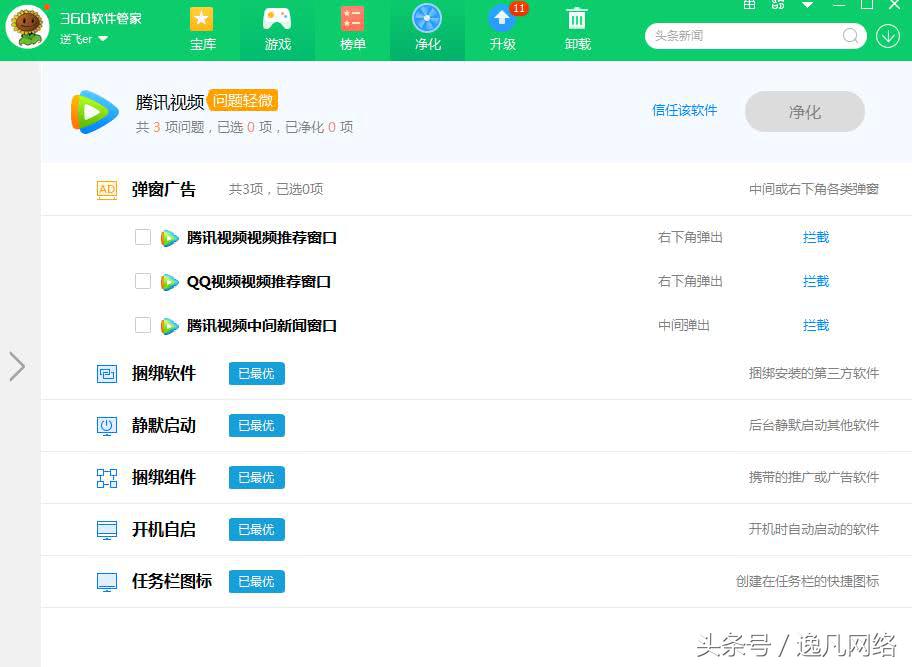
Task: Expand the 捆绑组件 section
Action: pos(476,477)
